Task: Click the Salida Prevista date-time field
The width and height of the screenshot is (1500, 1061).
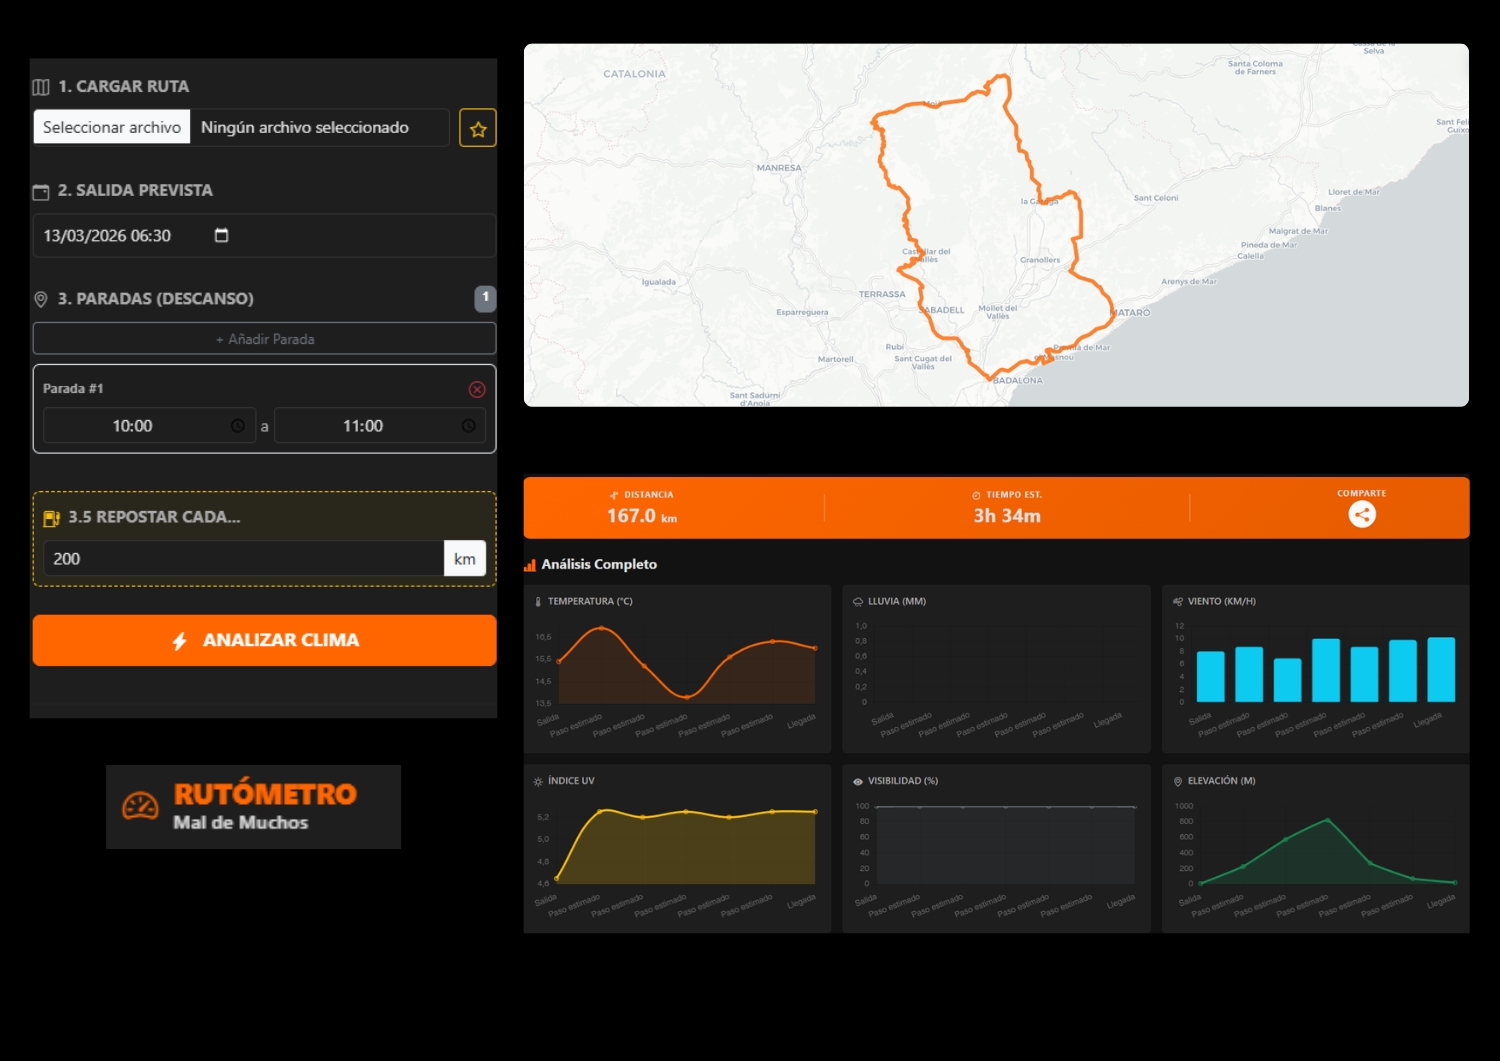Action: point(120,236)
